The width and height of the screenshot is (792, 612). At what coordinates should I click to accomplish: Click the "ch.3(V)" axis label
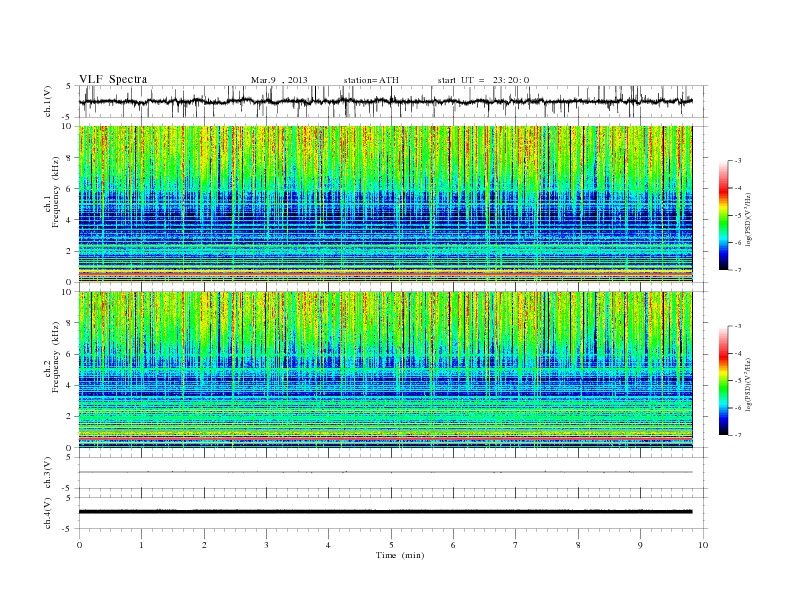[48, 472]
